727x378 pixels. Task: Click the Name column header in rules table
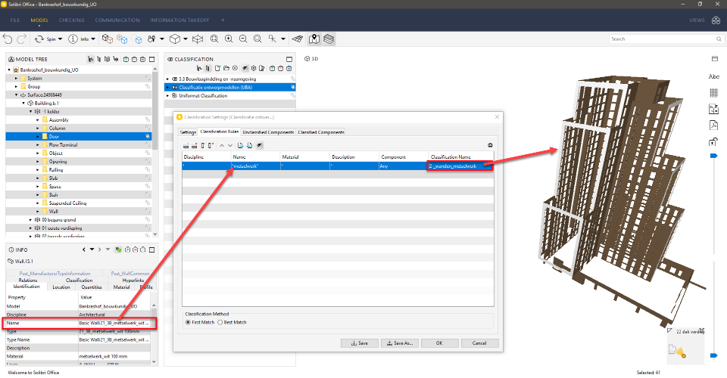[x=255, y=157]
